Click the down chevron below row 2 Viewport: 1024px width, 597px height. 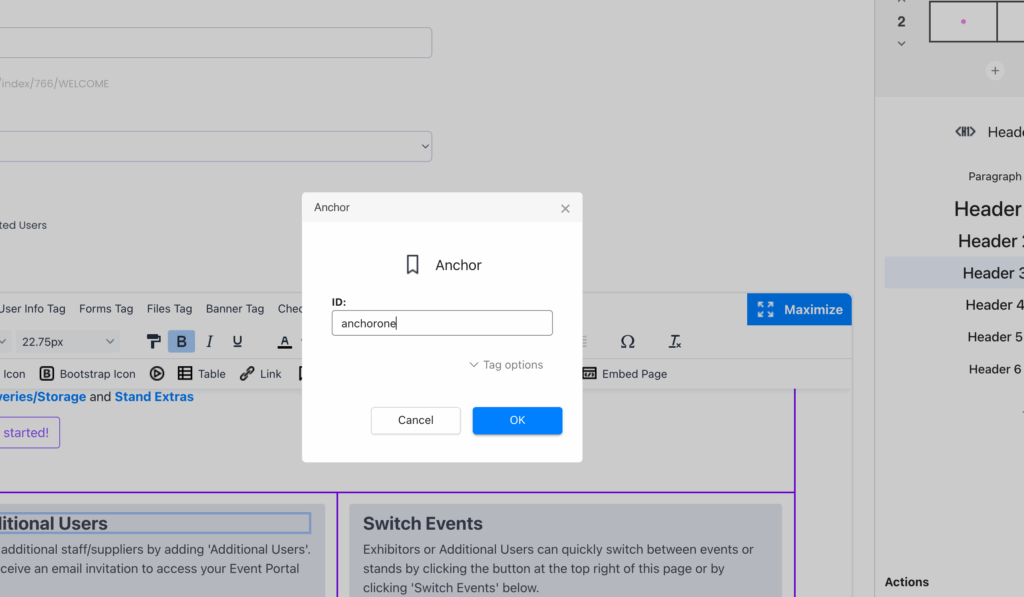click(901, 44)
